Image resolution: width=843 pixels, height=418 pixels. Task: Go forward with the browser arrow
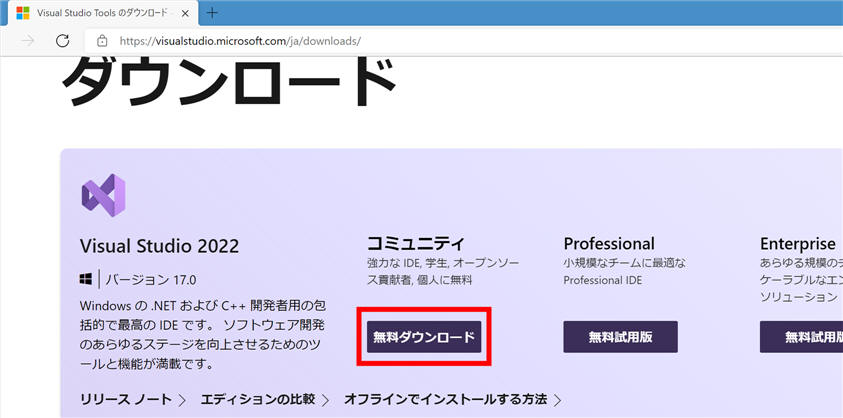[28, 40]
